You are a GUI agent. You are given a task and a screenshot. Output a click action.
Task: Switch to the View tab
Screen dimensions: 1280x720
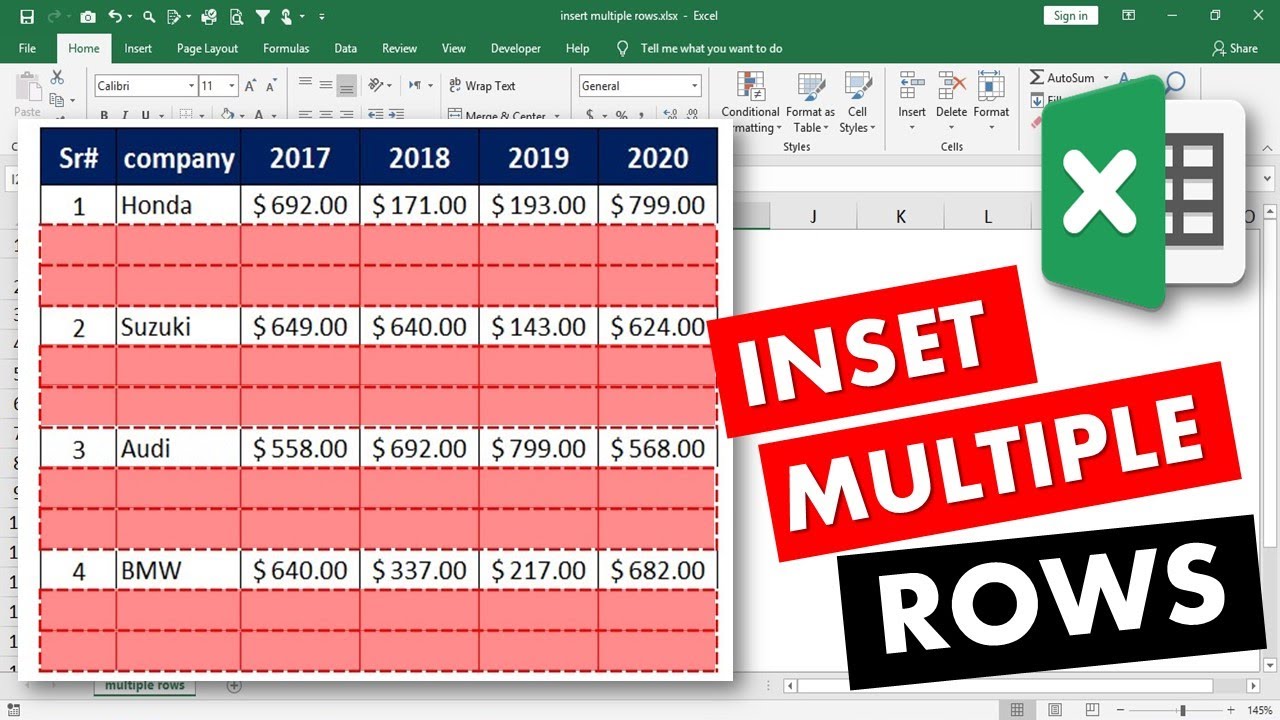tap(454, 48)
